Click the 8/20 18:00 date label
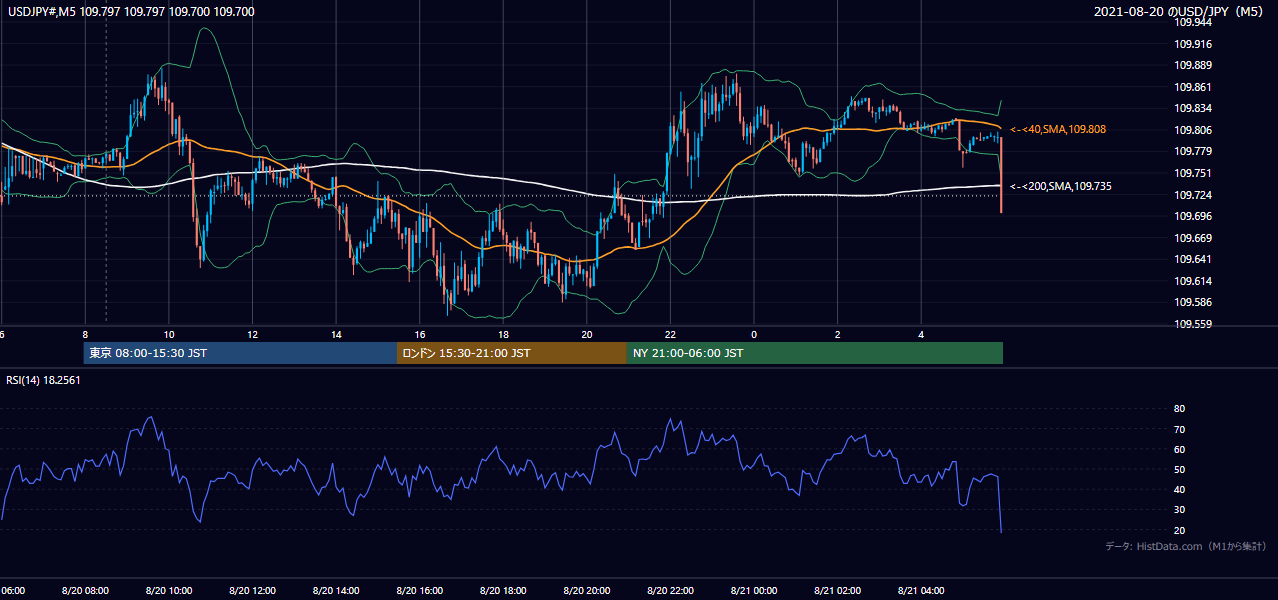Screen dimensions: 1278x600 click(503, 591)
